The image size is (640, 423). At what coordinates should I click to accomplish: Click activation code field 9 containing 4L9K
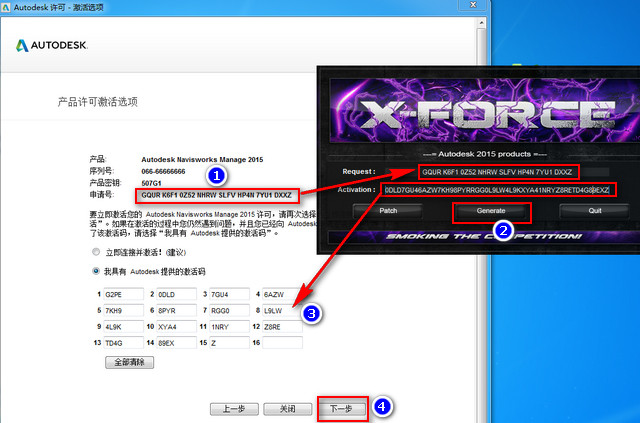123,327
